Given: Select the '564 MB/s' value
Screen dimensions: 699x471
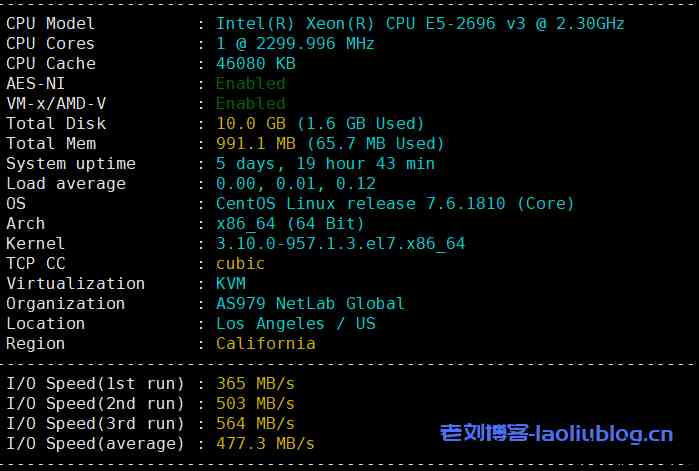Looking at the screenshot, I should click(255, 424).
